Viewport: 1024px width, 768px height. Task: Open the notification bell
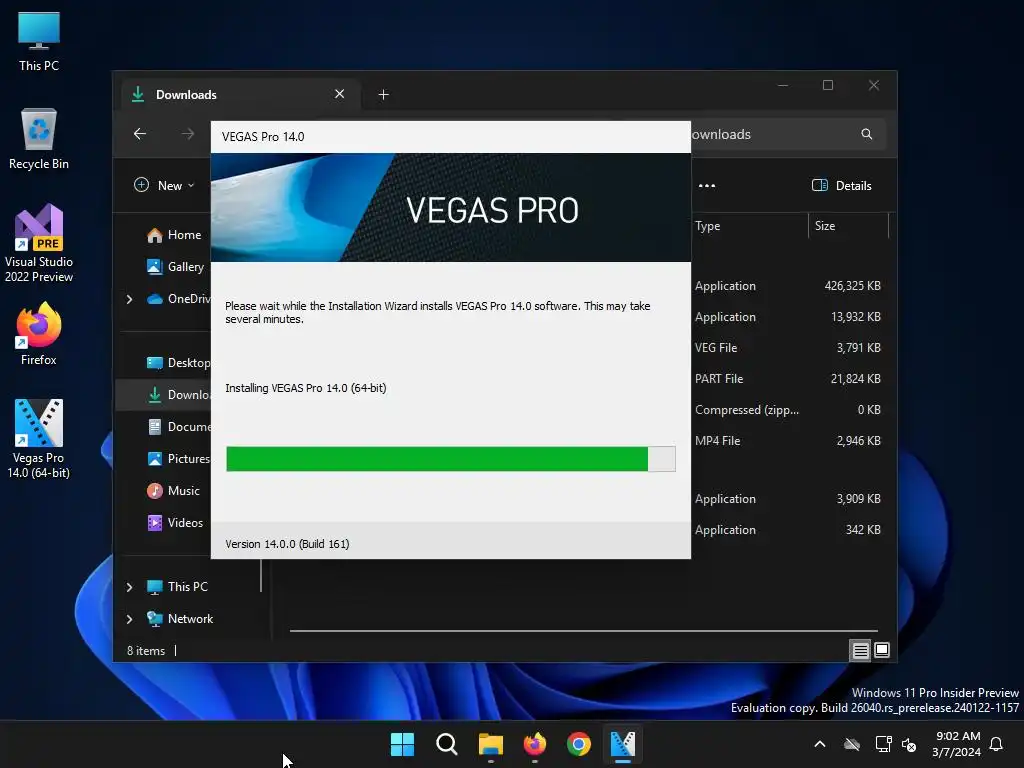[x=996, y=744]
